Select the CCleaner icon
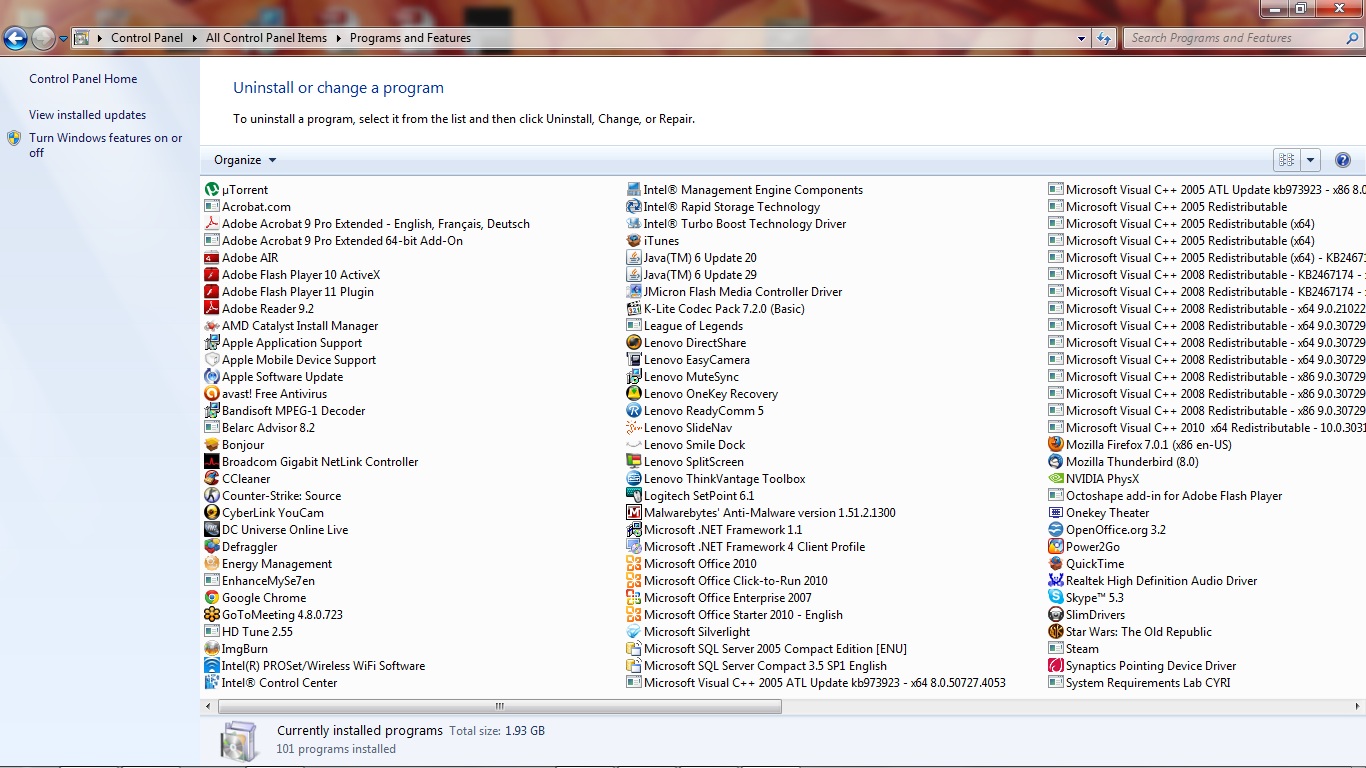Image resolution: width=1366 pixels, height=768 pixels. tap(212, 479)
